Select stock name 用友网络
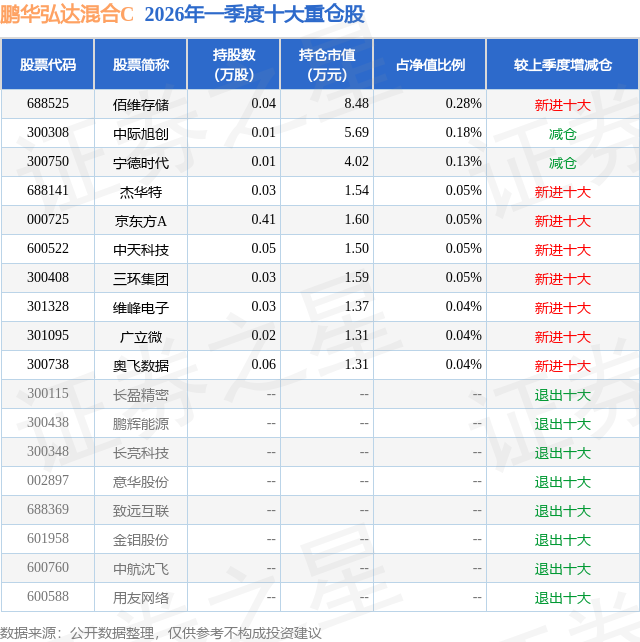The image size is (640, 642). coord(141,599)
